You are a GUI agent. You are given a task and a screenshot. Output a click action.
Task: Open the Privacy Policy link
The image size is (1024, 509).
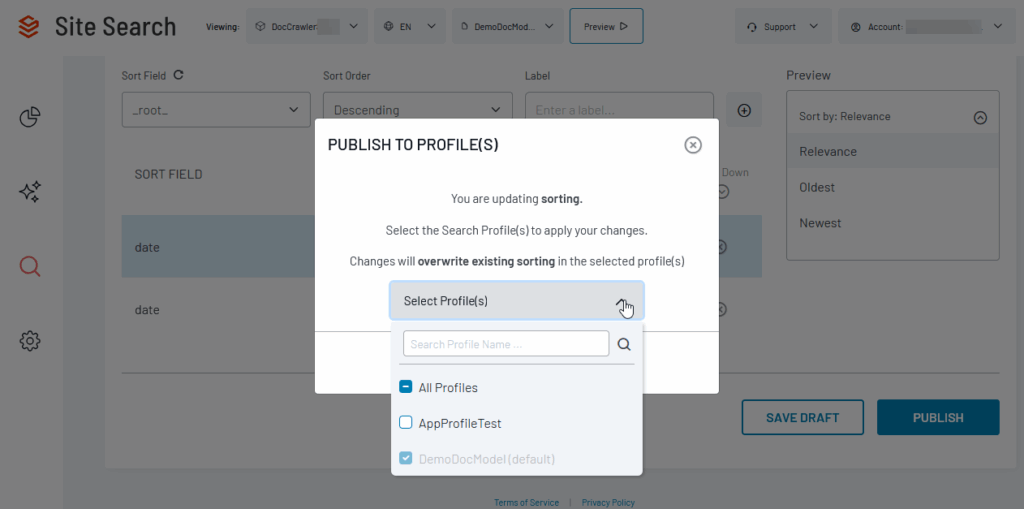[608, 502]
